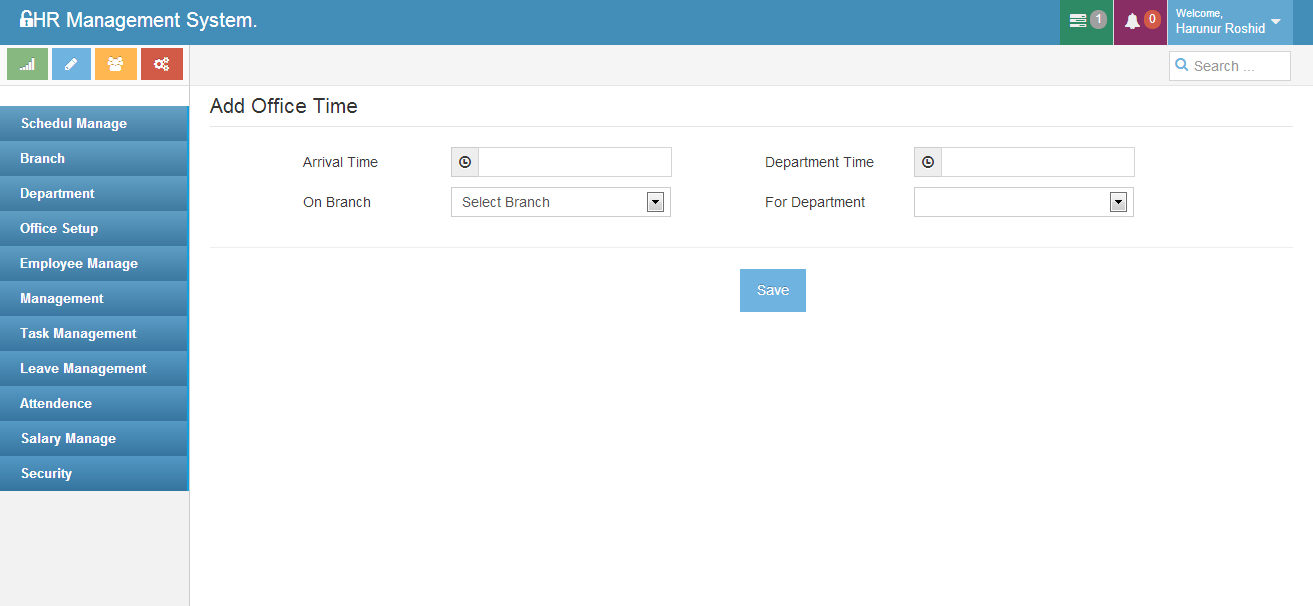Click the red settings gears icon button
Screen dimensions: 1313x606
pos(161,64)
